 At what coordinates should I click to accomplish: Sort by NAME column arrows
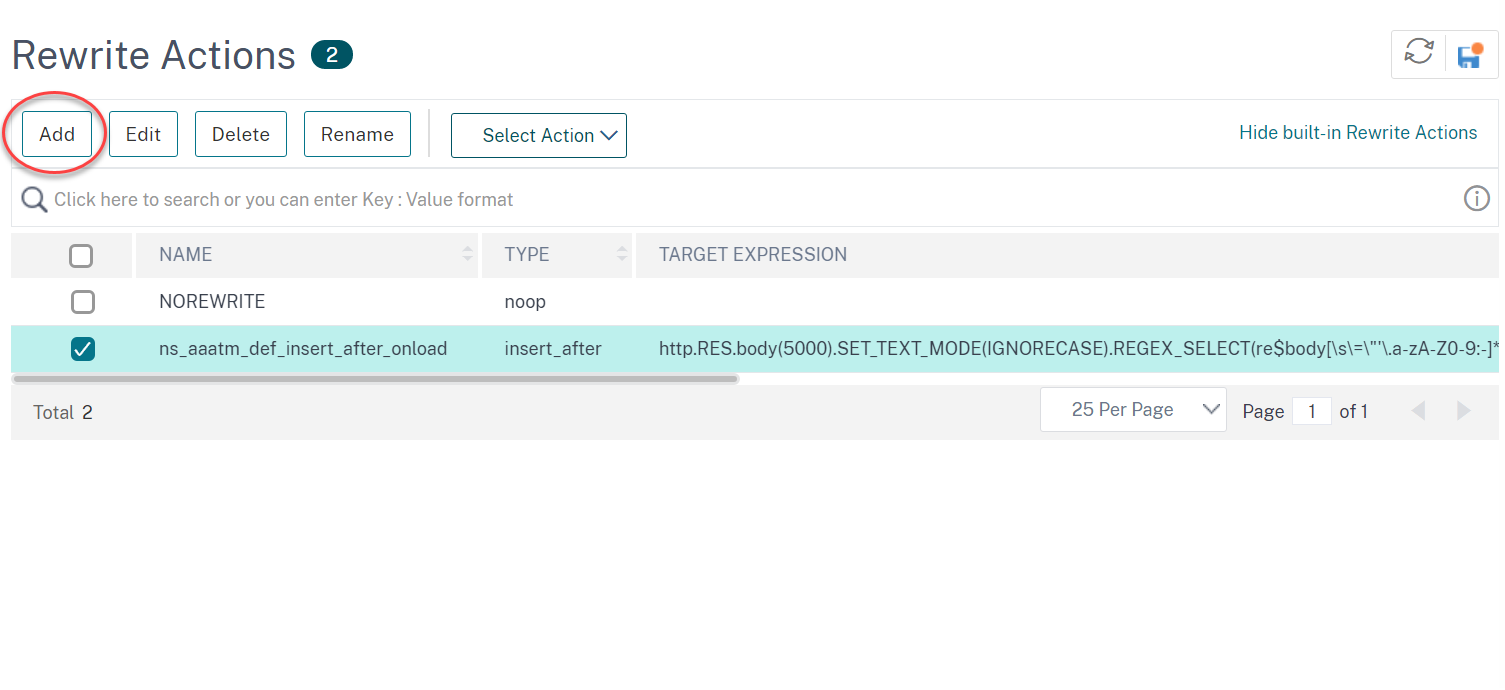pyautogui.click(x=467, y=255)
